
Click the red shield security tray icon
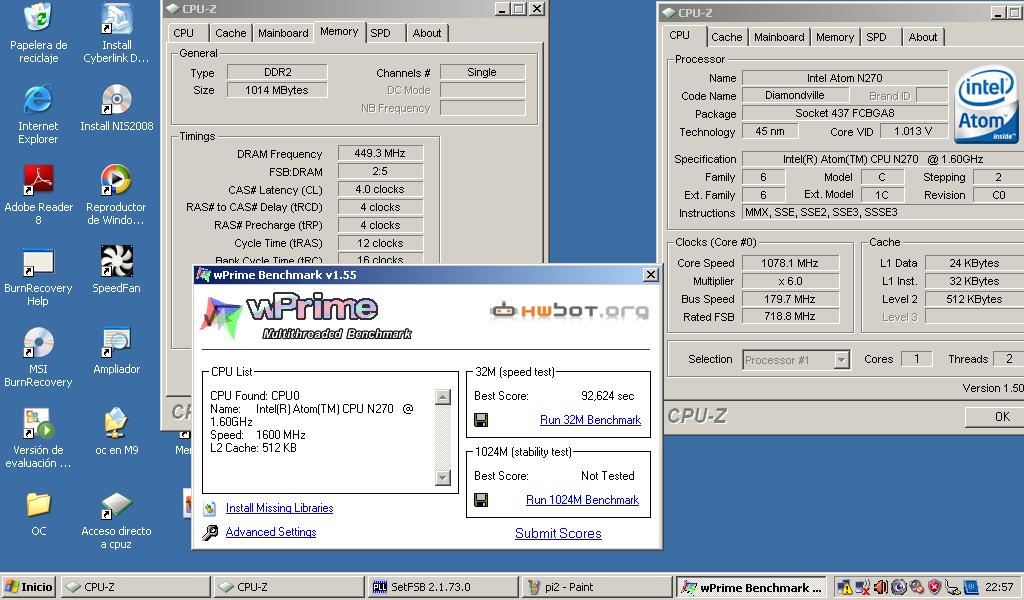click(x=935, y=587)
